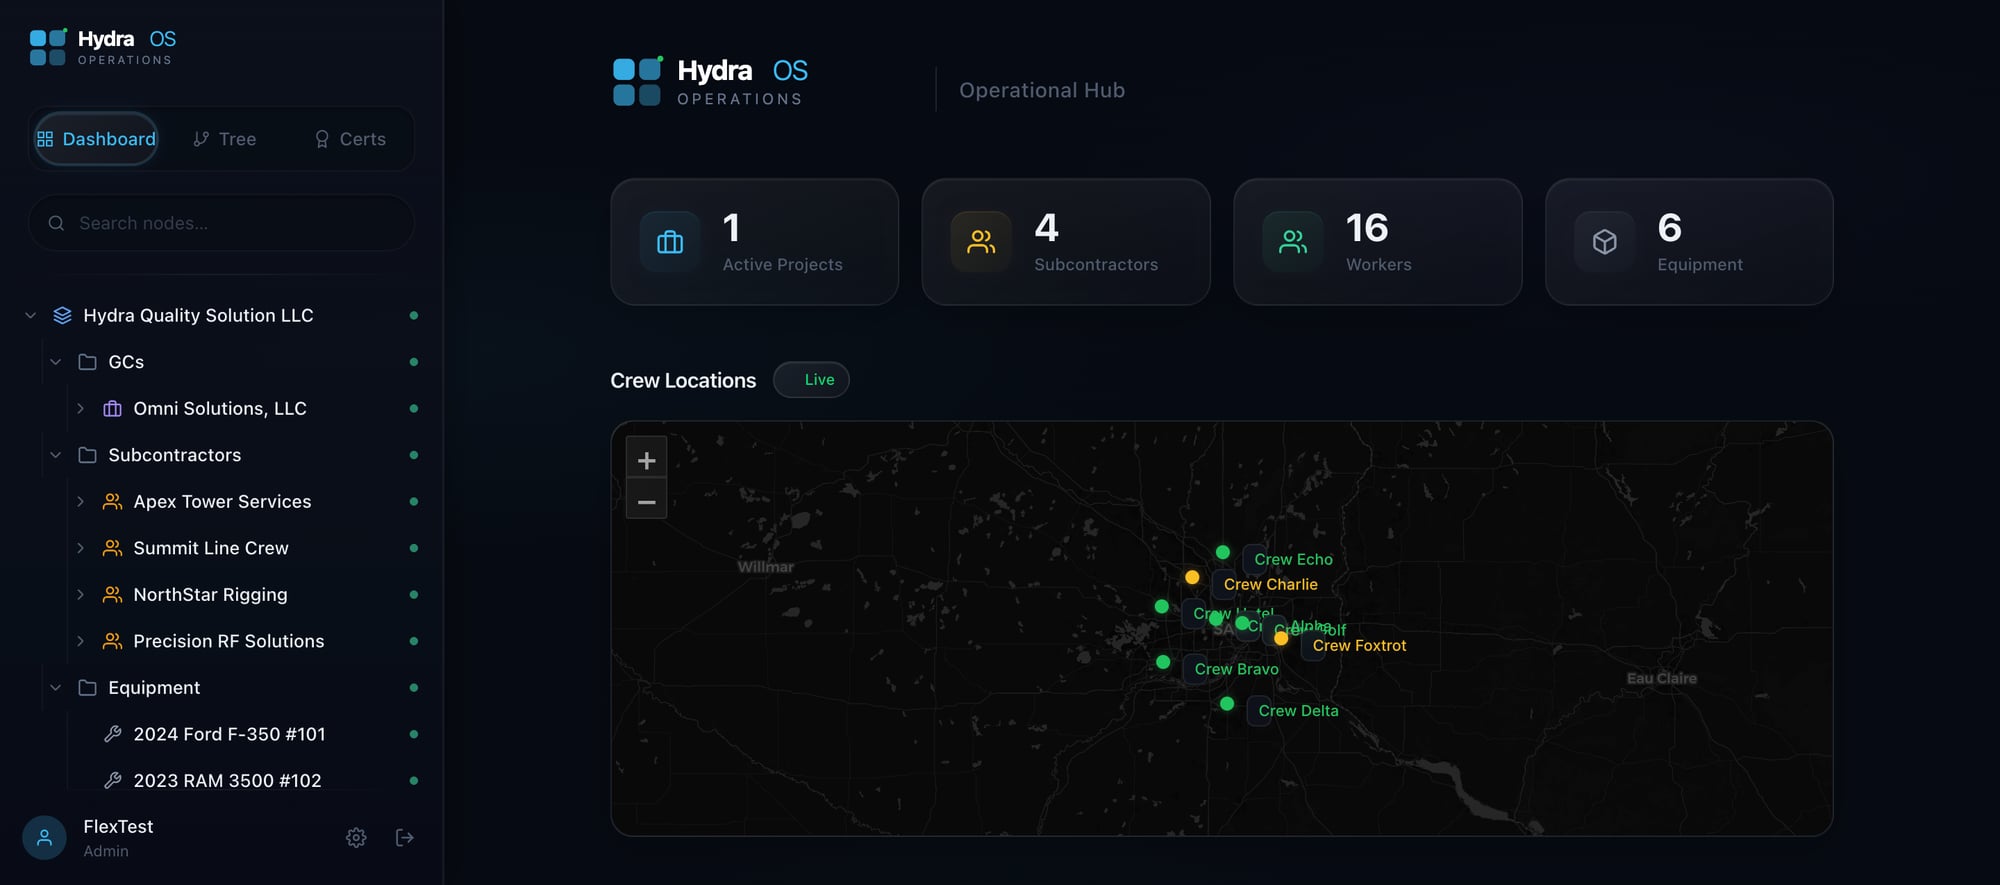Select the Summit Line Crew label
Image resolution: width=2000 pixels, height=885 pixels.
tap(211, 548)
